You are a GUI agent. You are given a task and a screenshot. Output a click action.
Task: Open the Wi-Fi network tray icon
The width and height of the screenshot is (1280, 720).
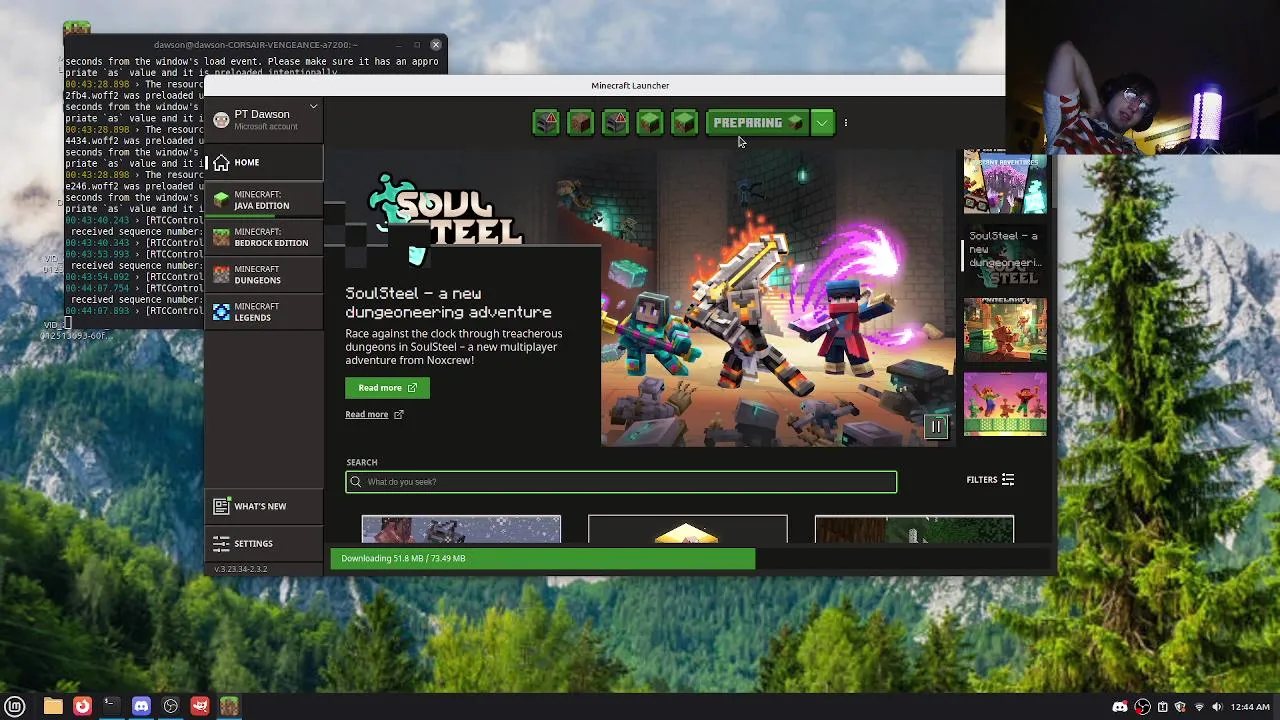coord(1199,707)
